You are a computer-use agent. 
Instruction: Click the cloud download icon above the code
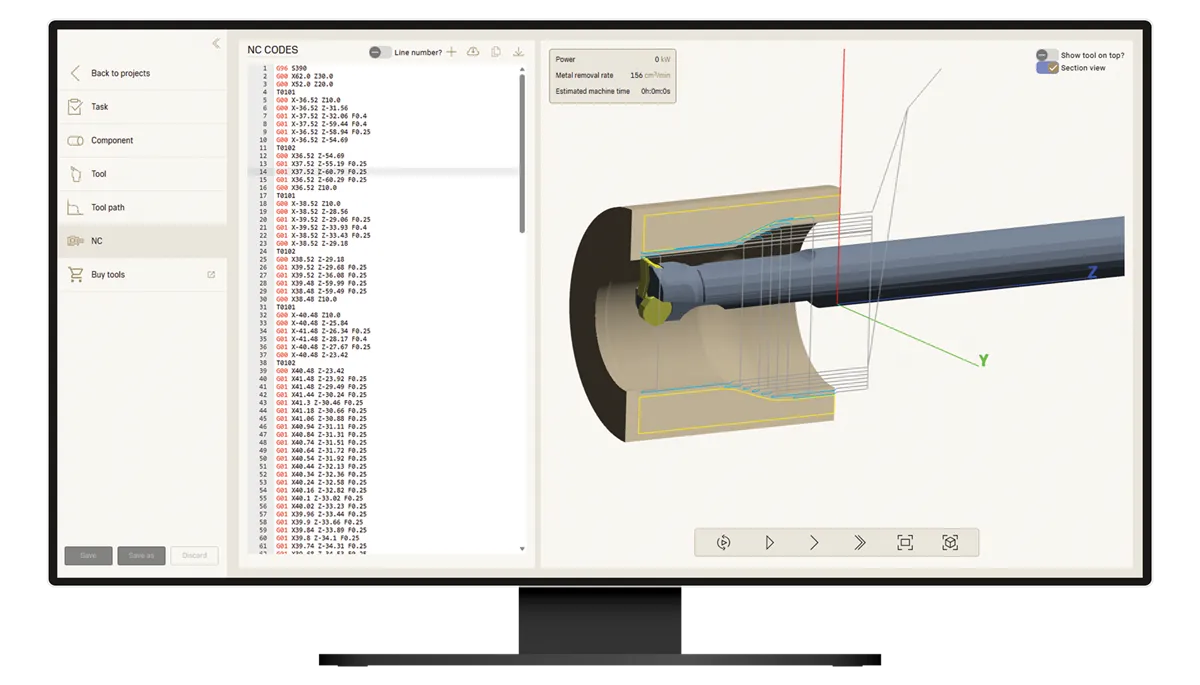point(473,52)
